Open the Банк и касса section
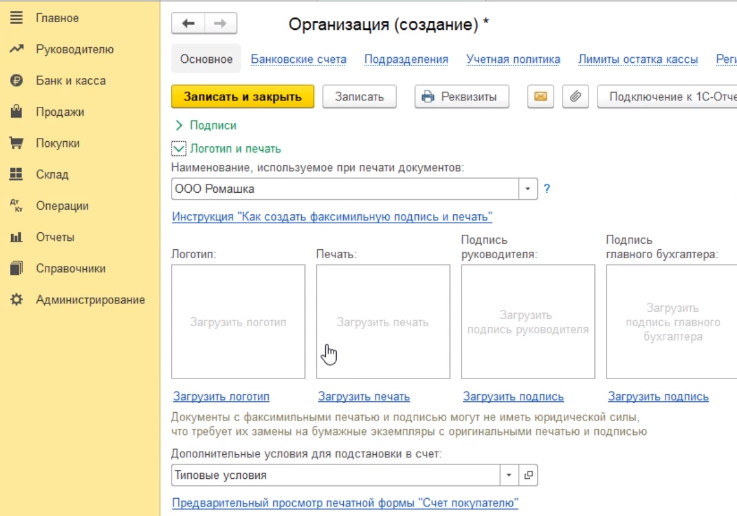 coord(70,80)
